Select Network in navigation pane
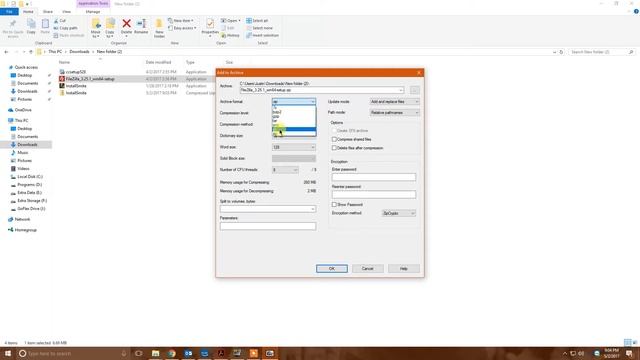The width and height of the screenshot is (640, 360). click(x=22, y=220)
